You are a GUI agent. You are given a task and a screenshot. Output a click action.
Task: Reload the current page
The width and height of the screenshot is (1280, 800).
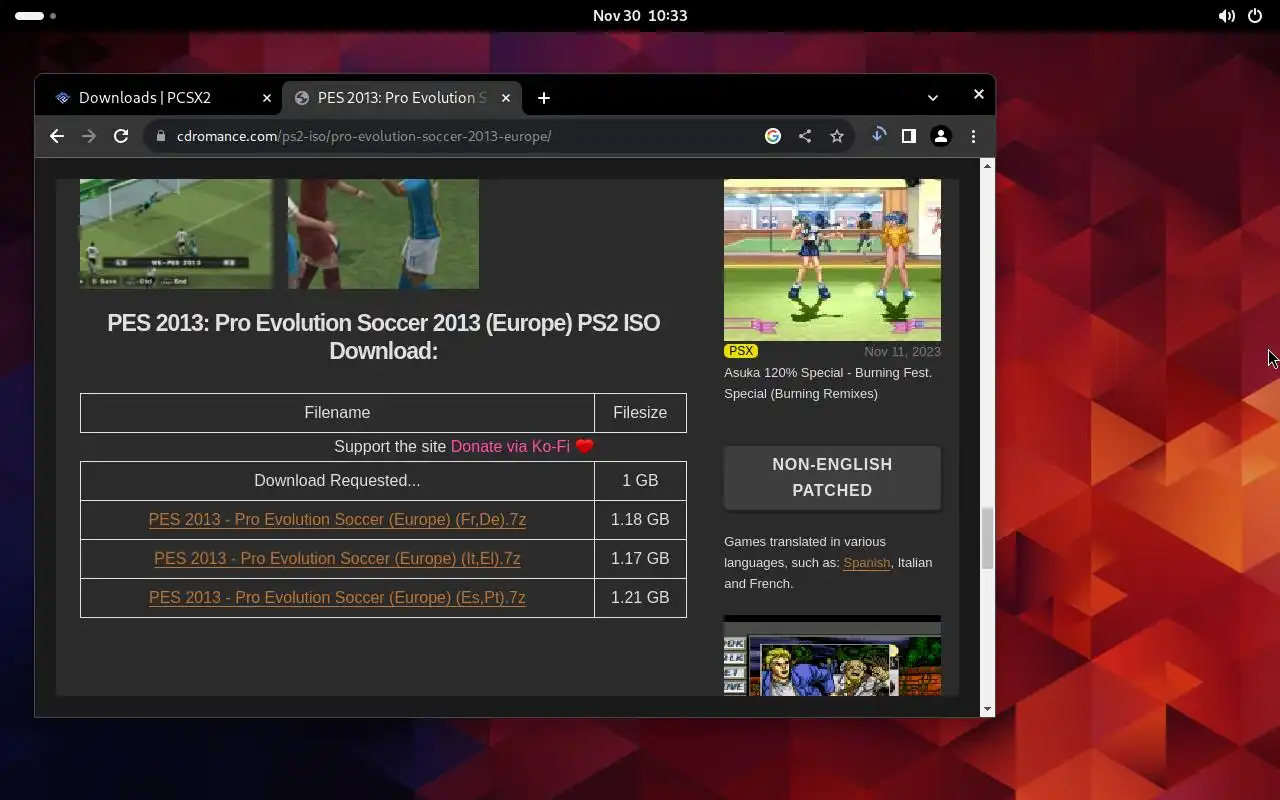tap(121, 136)
